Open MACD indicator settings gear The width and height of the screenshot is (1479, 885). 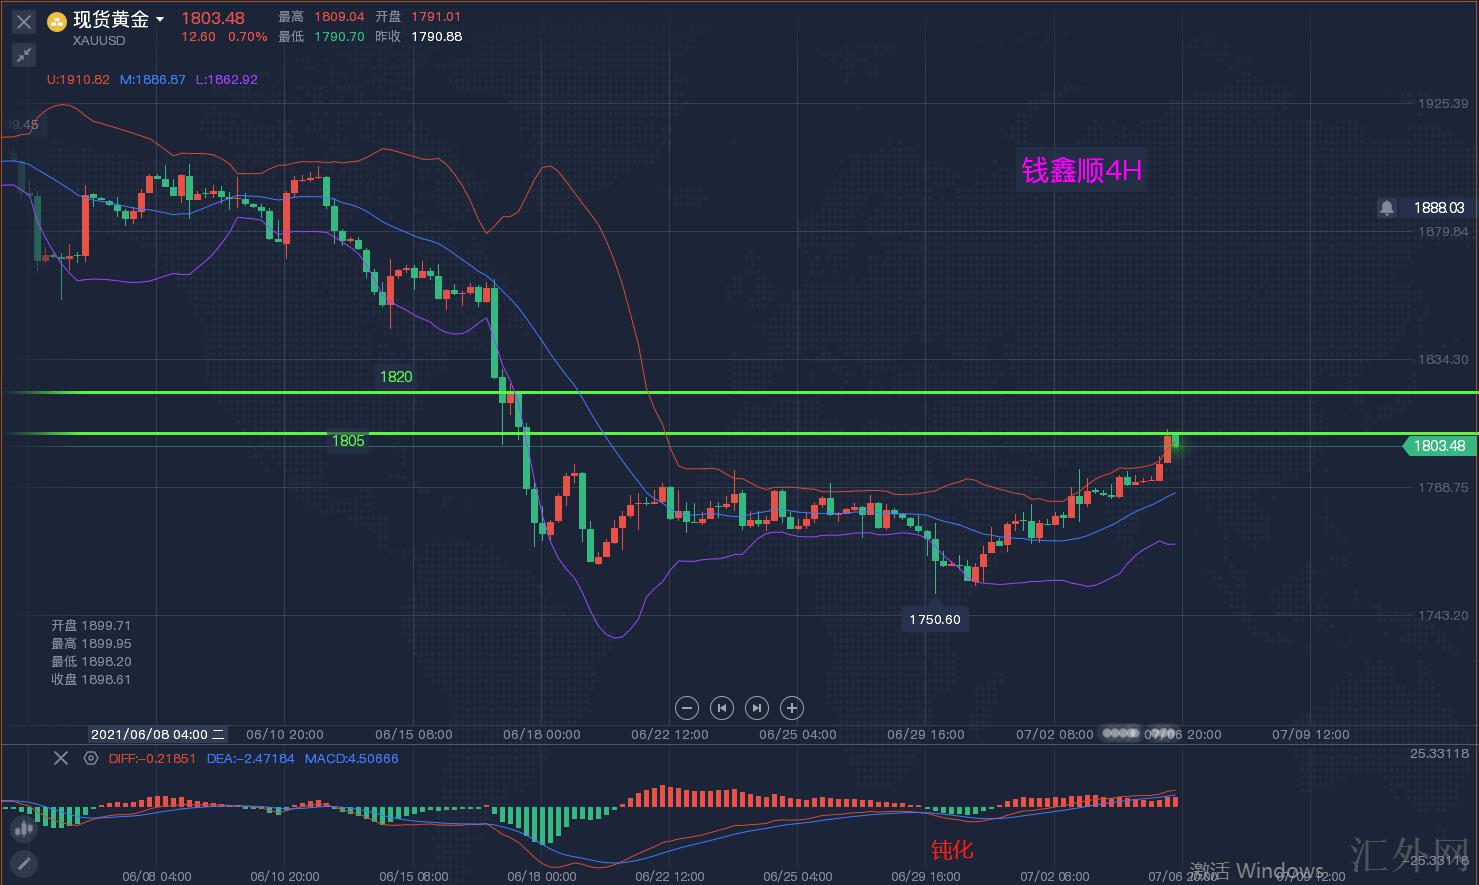pyautogui.click(x=91, y=758)
